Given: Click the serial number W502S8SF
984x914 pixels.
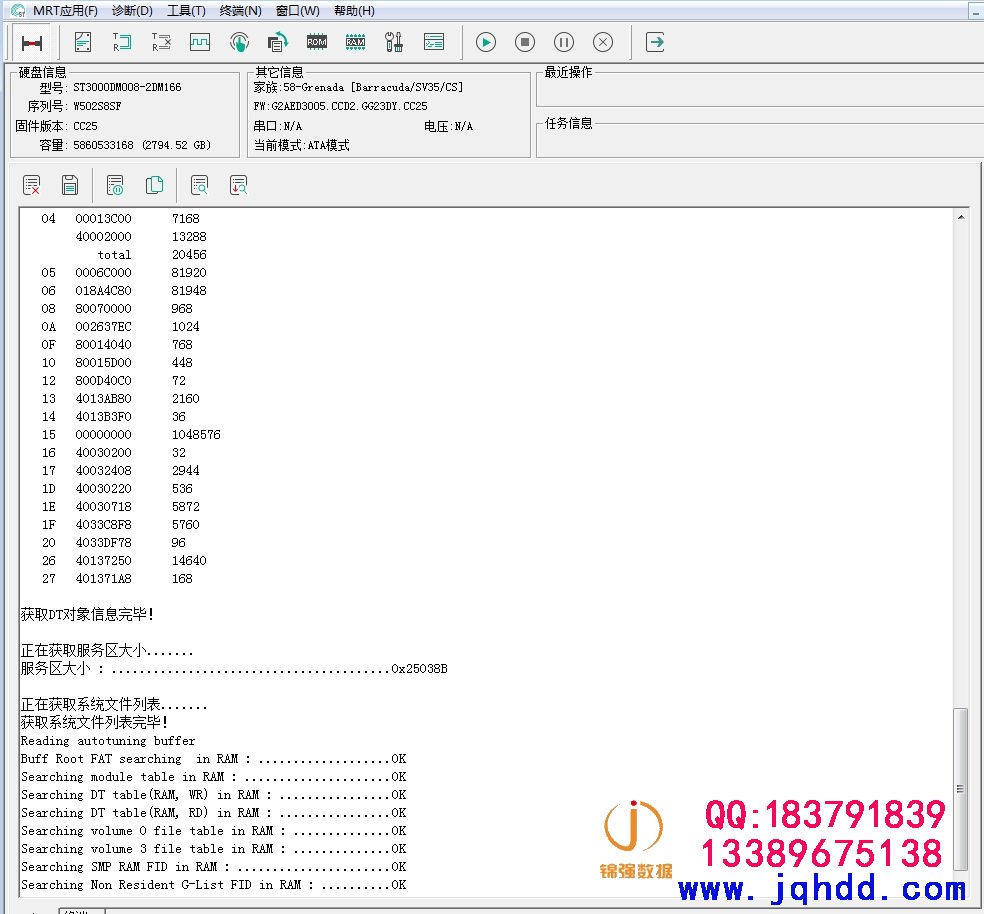Looking at the screenshot, I should 97,106.
